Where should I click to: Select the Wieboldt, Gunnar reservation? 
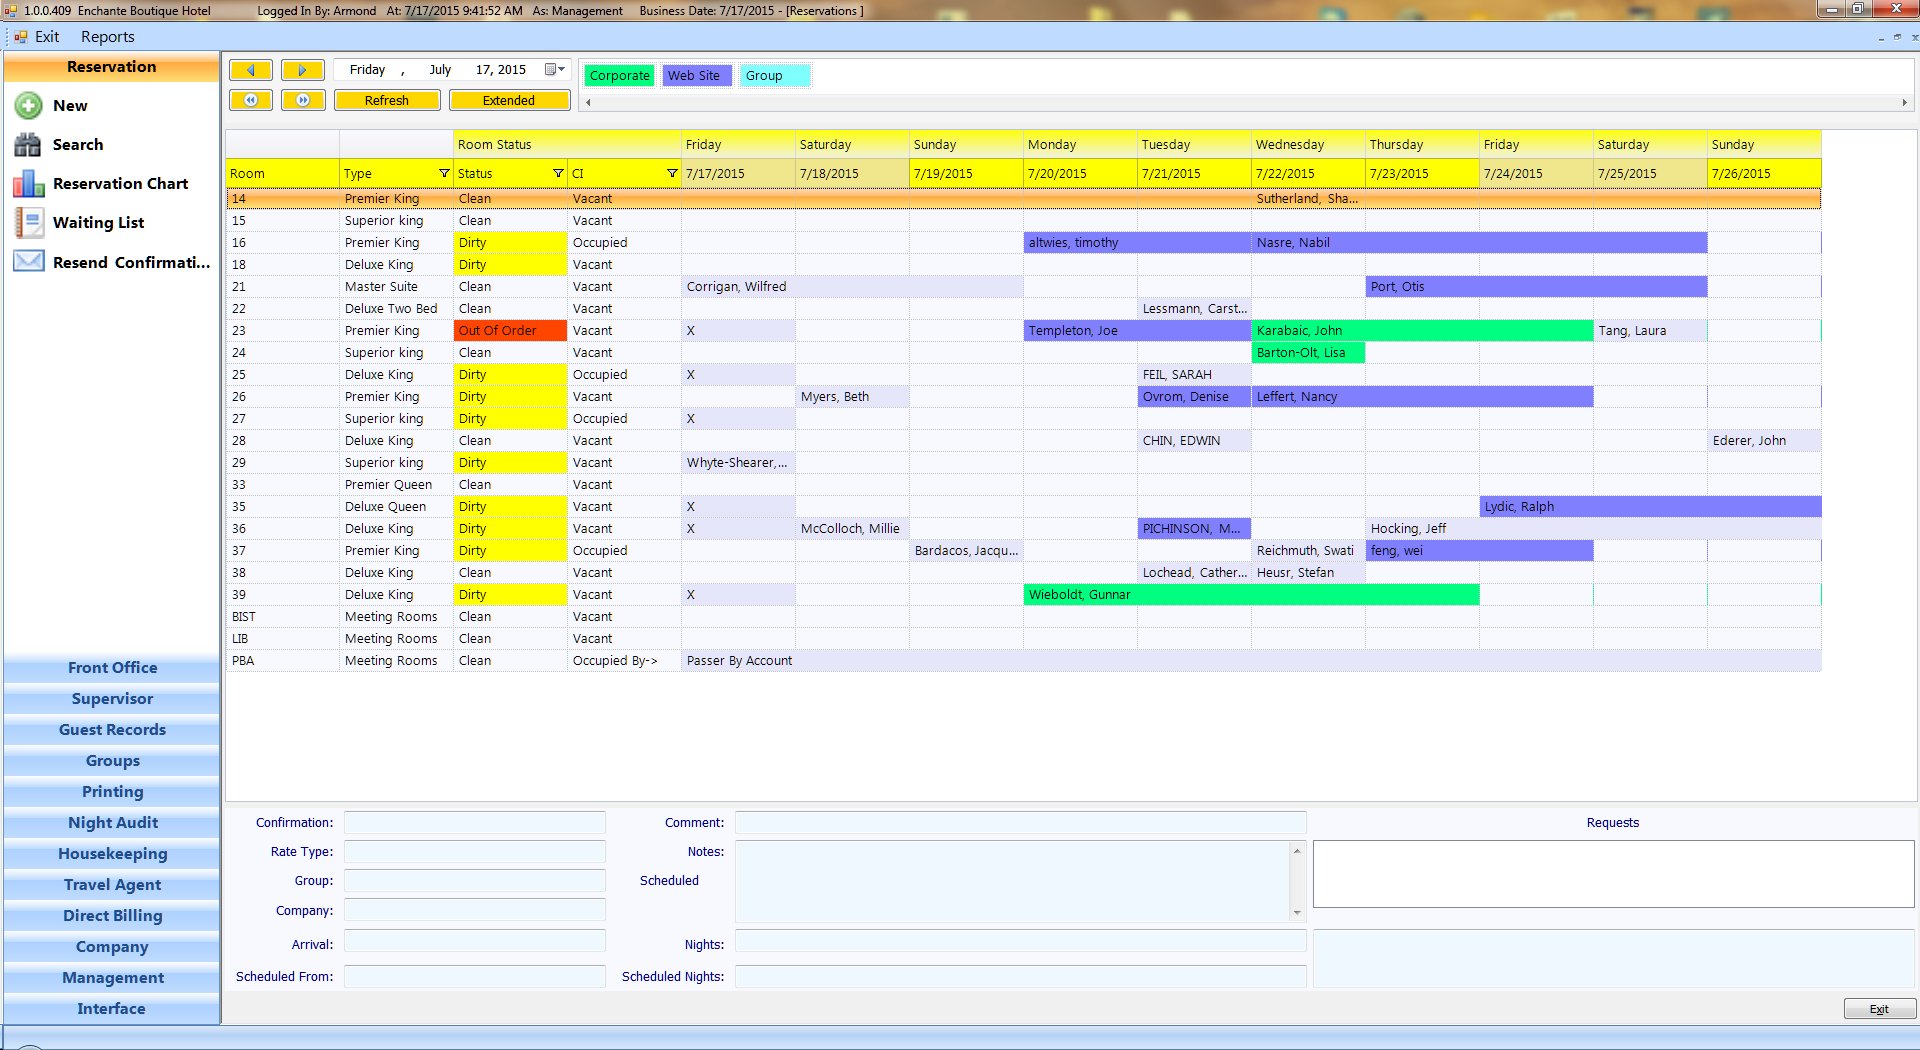[x=1251, y=595]
